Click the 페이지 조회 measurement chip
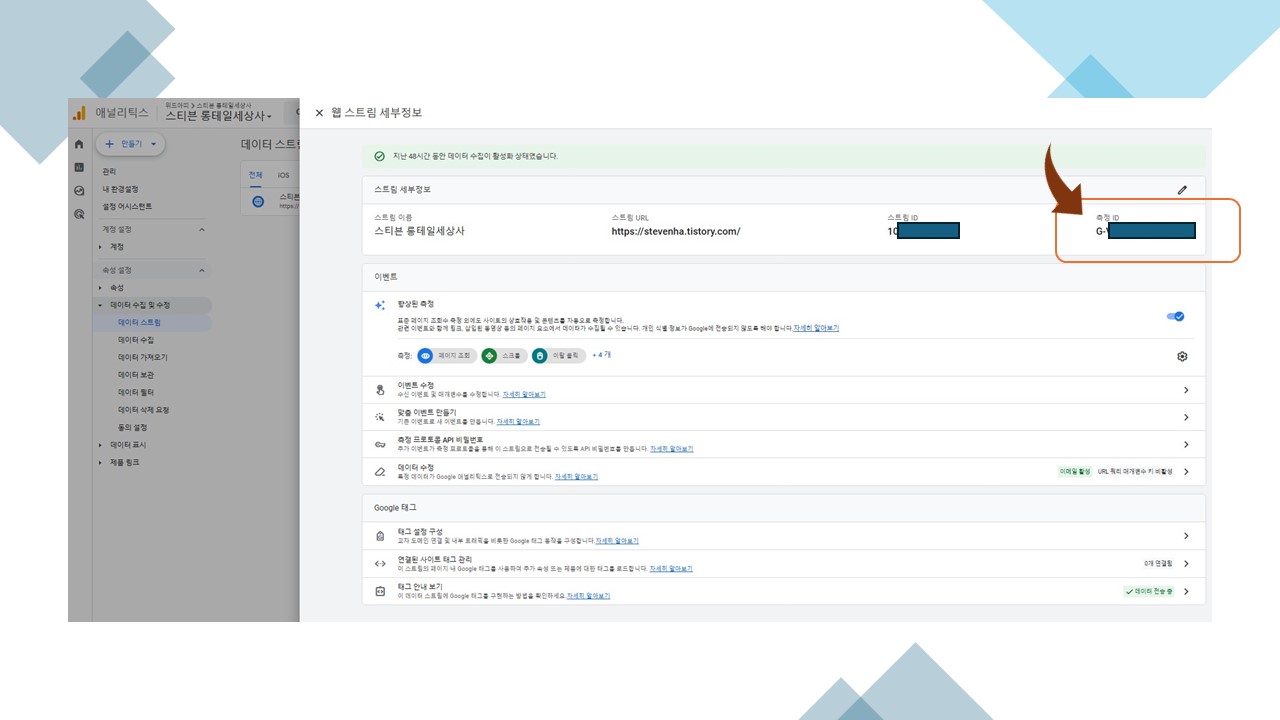The width and height of the screenshot is (1280, 720). 446,355
